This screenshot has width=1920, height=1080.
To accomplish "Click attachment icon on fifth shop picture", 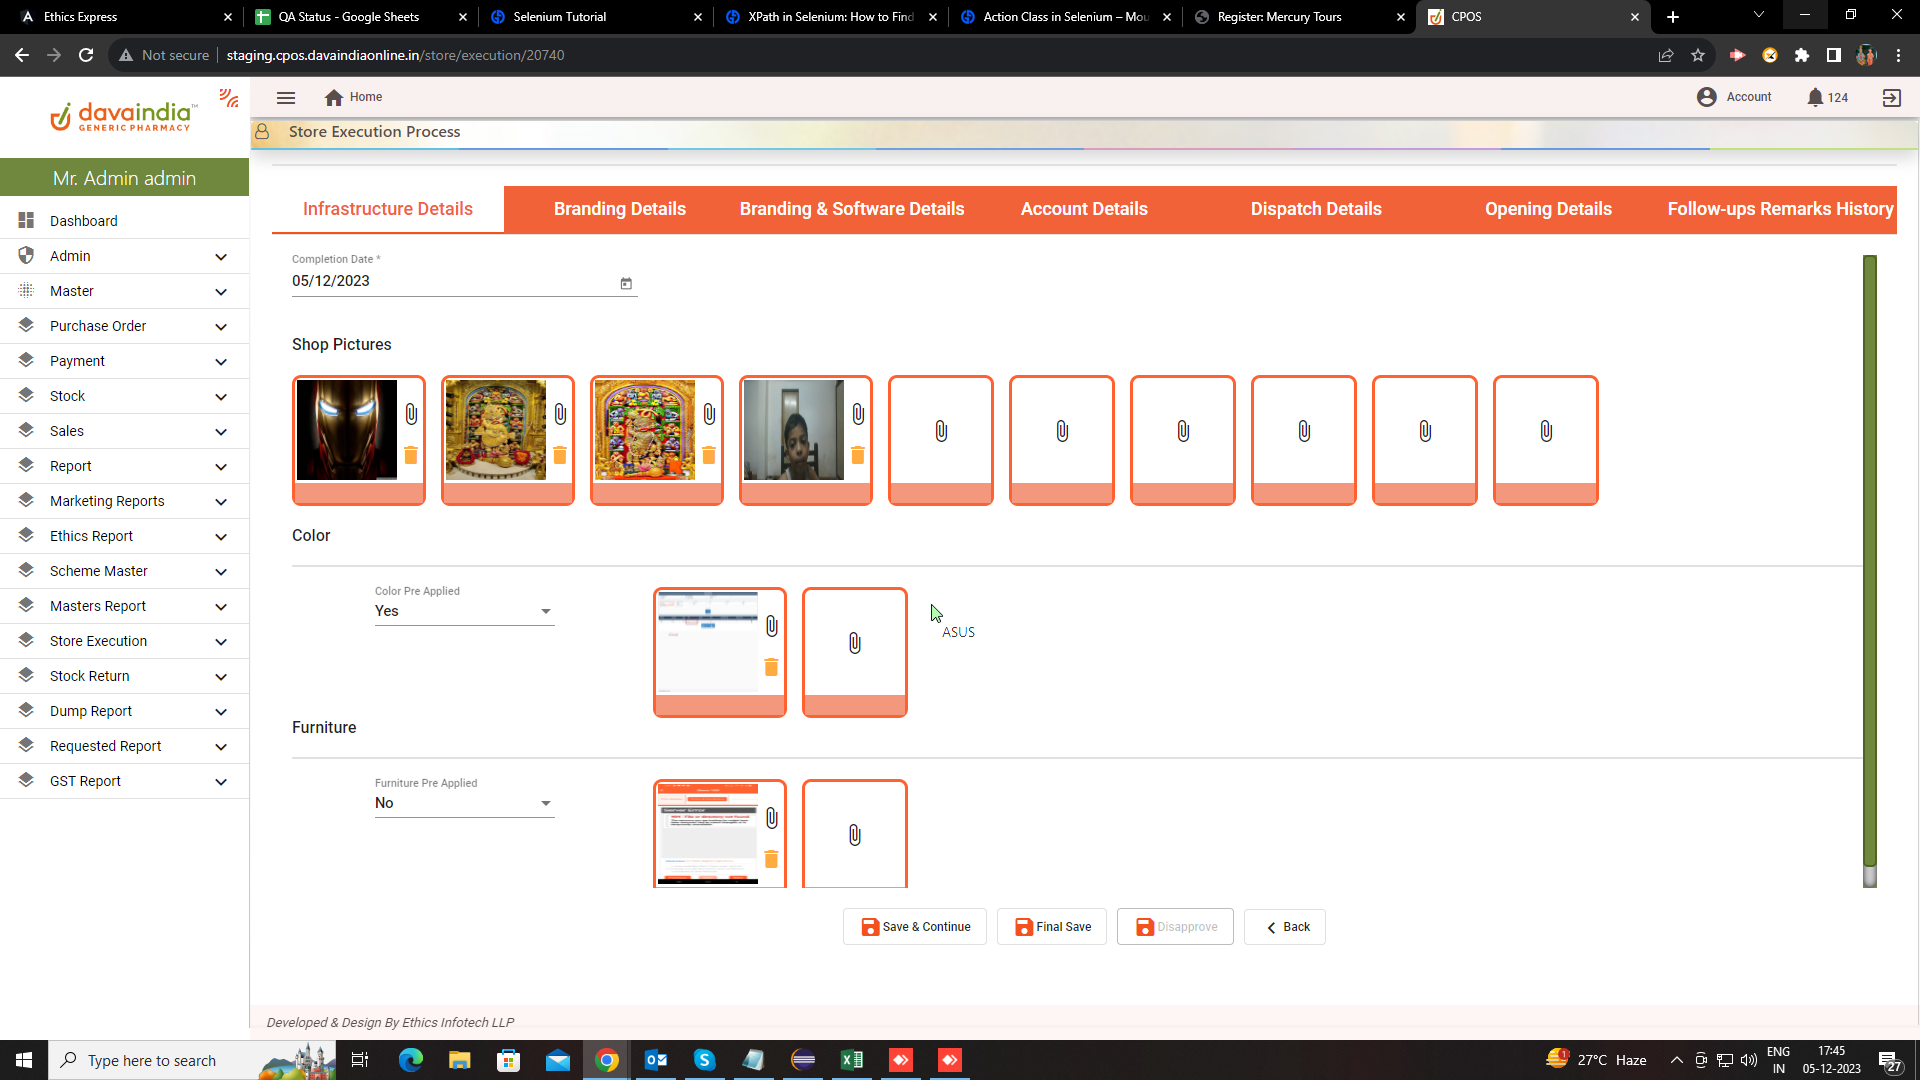I will pyautogui.click(x=941, y=431).
